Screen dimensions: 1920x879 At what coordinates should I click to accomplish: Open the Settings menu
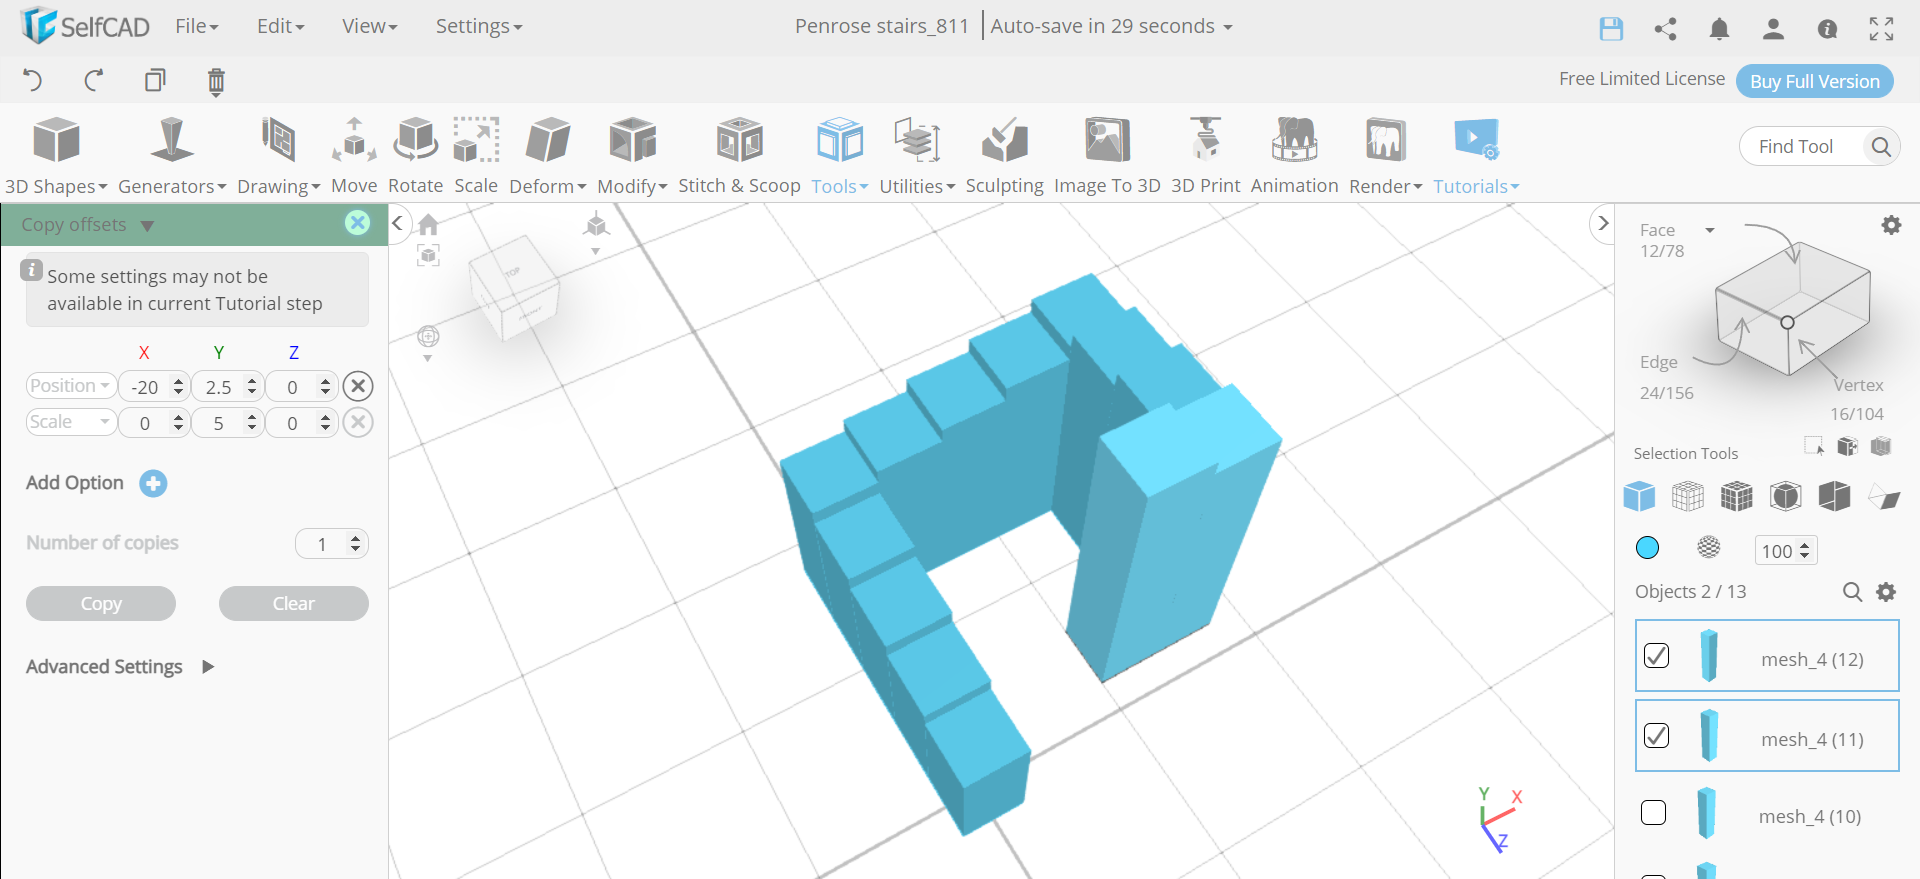[478, 27]
